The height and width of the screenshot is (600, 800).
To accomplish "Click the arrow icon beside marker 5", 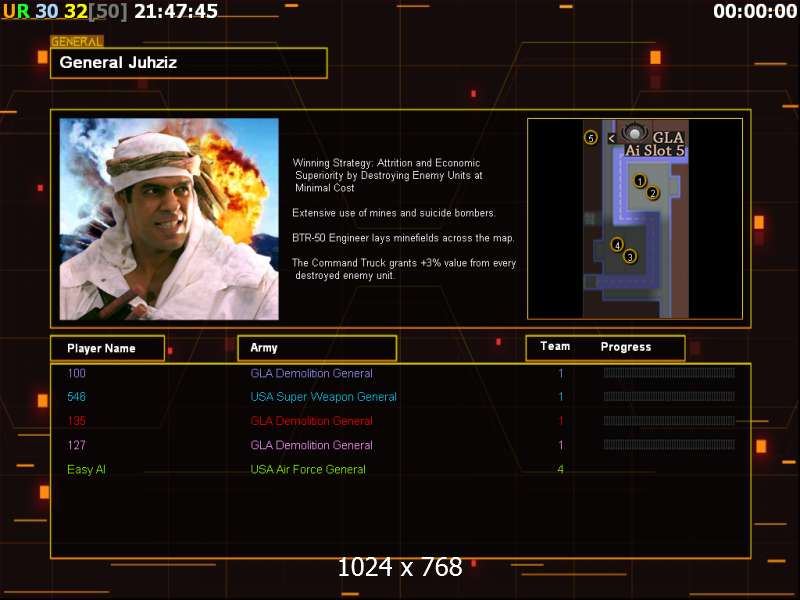I will (612, 138).
